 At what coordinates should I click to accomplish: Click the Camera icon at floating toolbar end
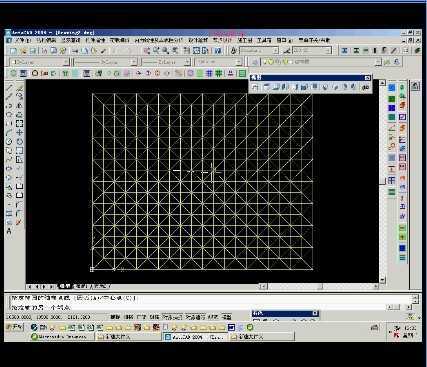(x=366, y=87)
